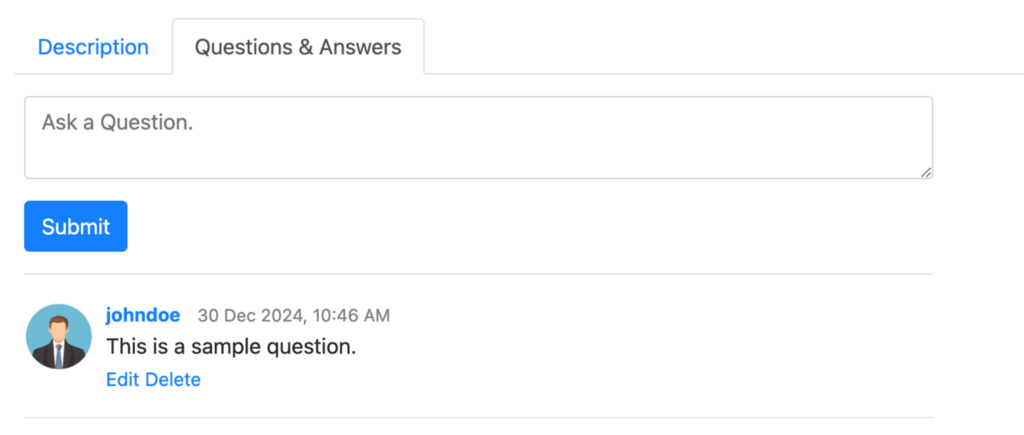1024x435 pixels.
Task: Select the Questions & Answers tab
Action: 298,47
